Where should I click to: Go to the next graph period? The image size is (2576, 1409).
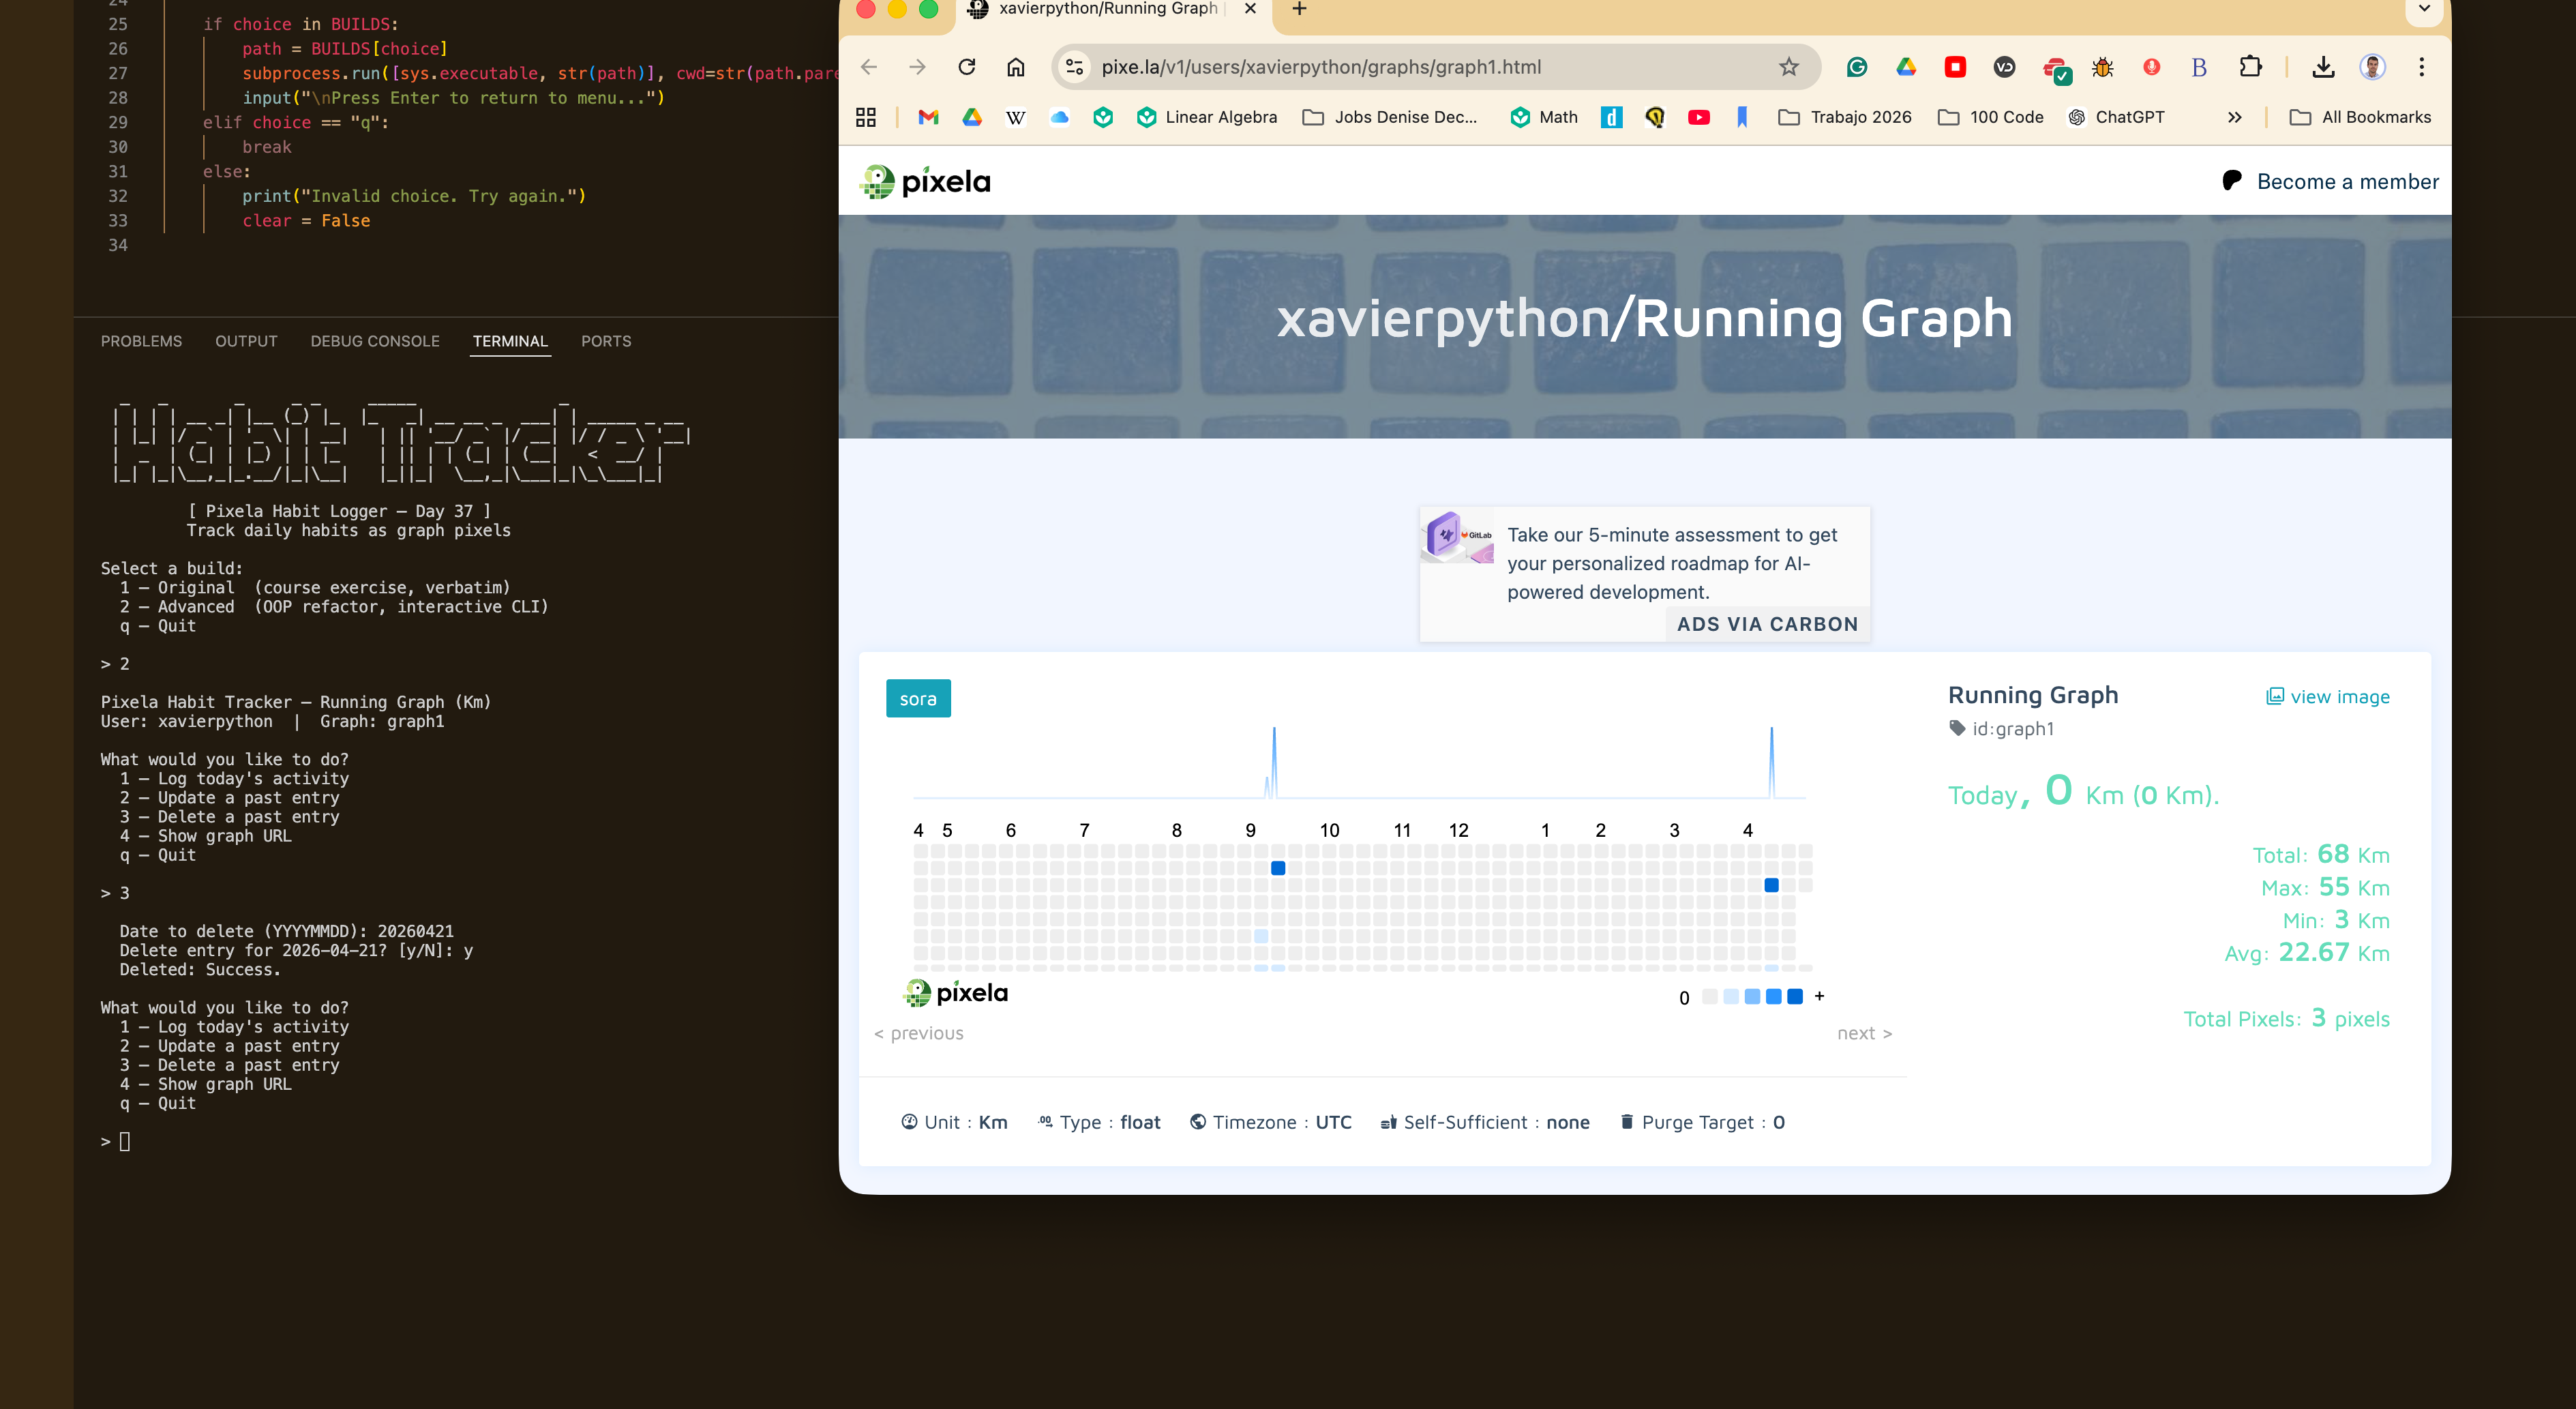point(1864,1033)
